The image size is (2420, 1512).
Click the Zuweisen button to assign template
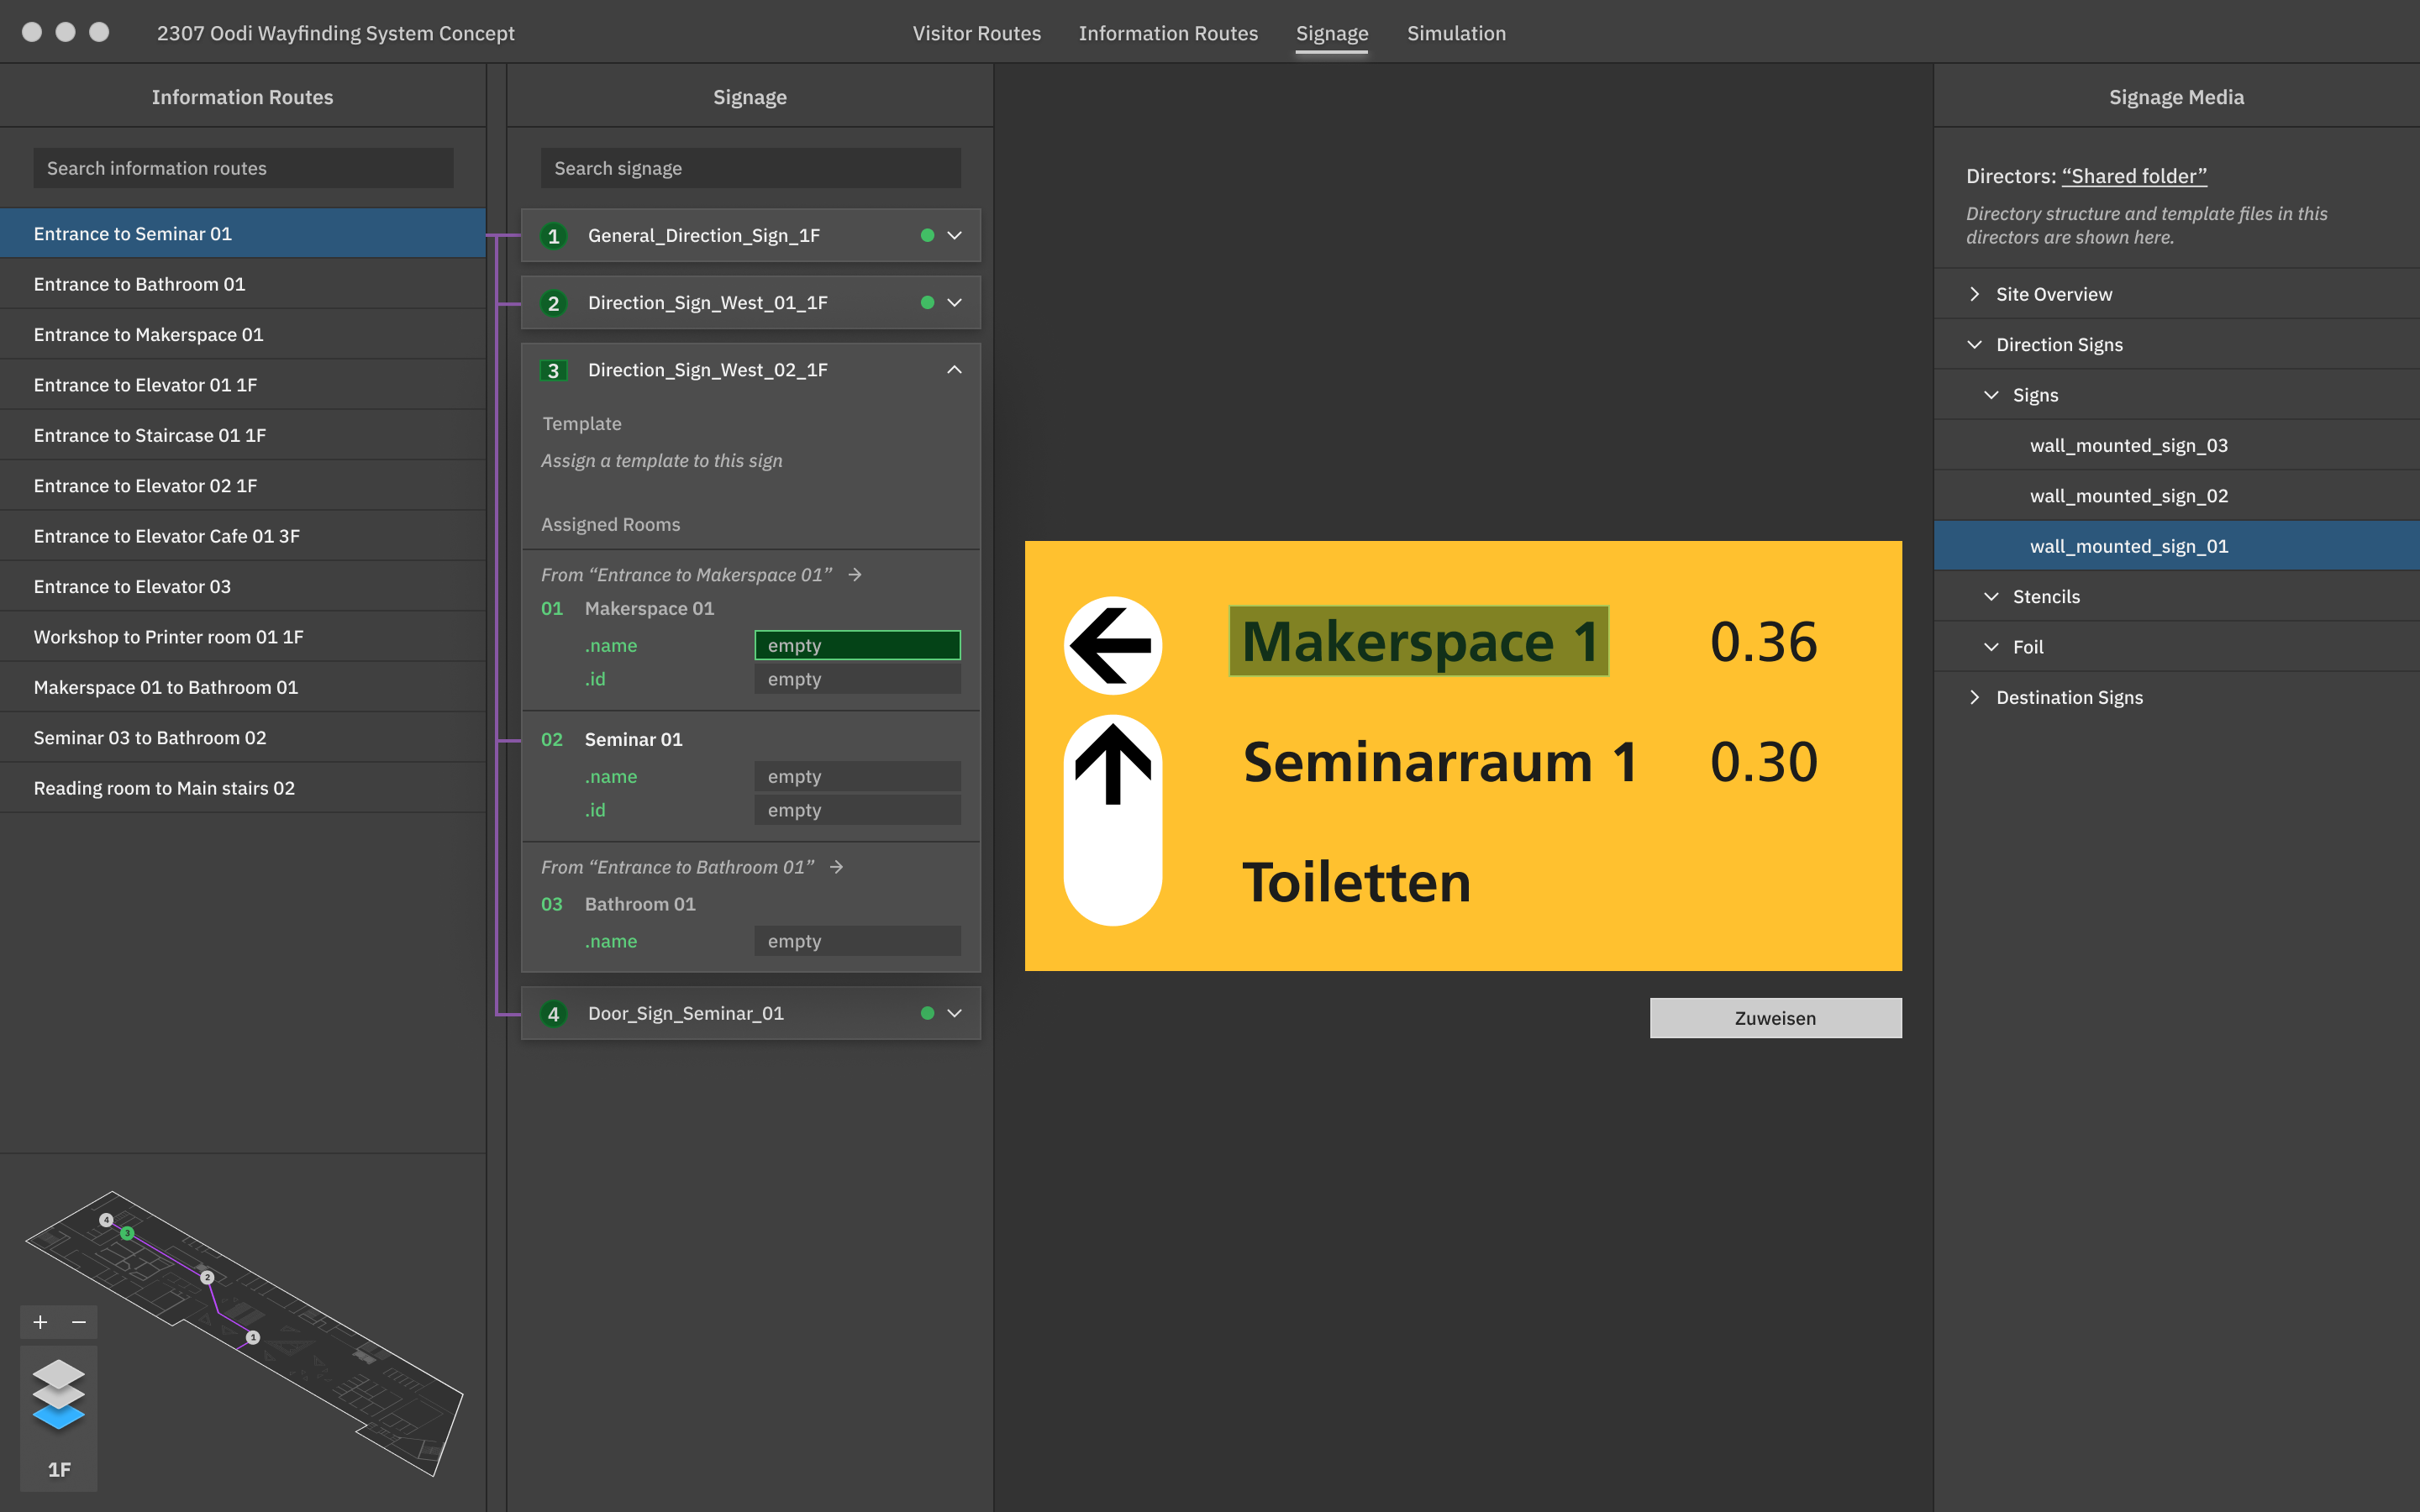(x=1776, y=1017)
